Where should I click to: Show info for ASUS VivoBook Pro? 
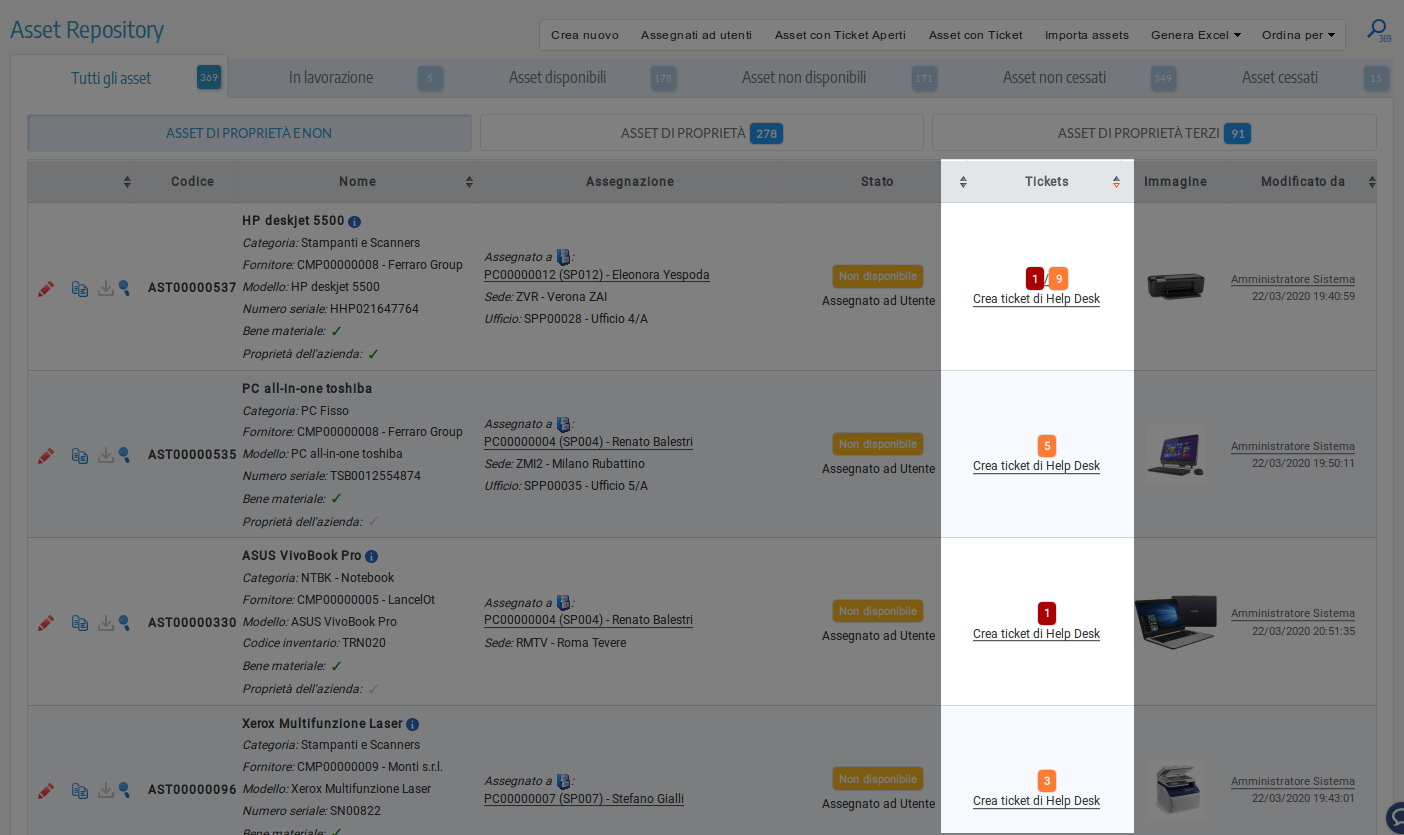point(371,556)
